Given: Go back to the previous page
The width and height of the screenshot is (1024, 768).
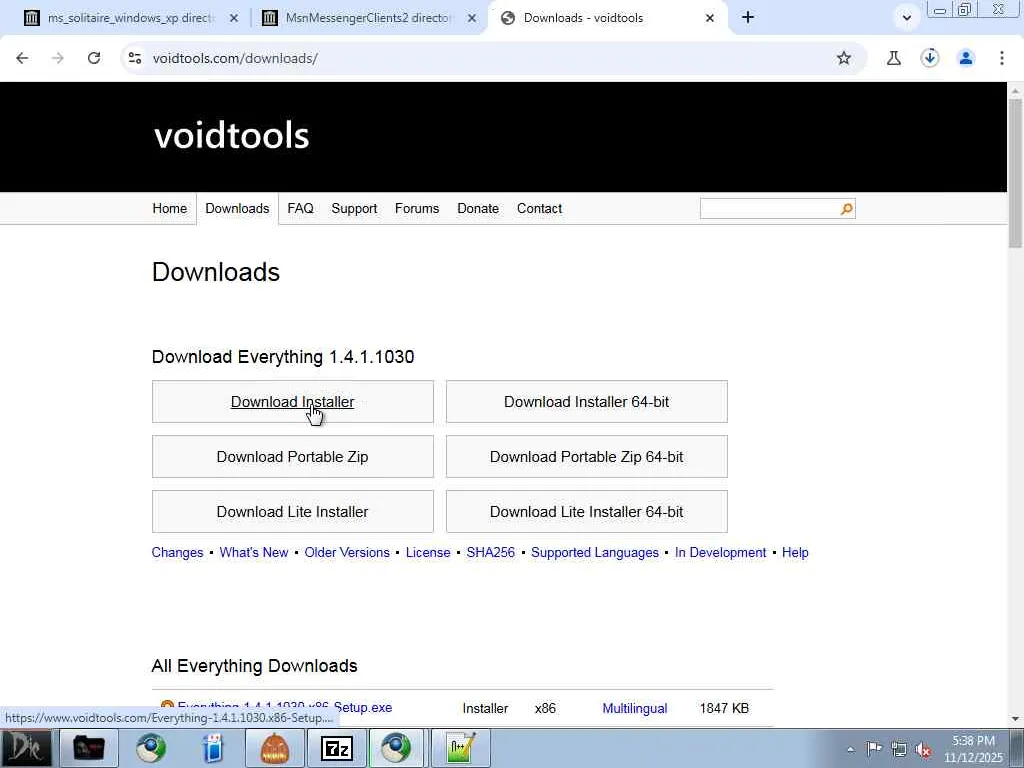Looking at the screenshot, I should [22, 58].
